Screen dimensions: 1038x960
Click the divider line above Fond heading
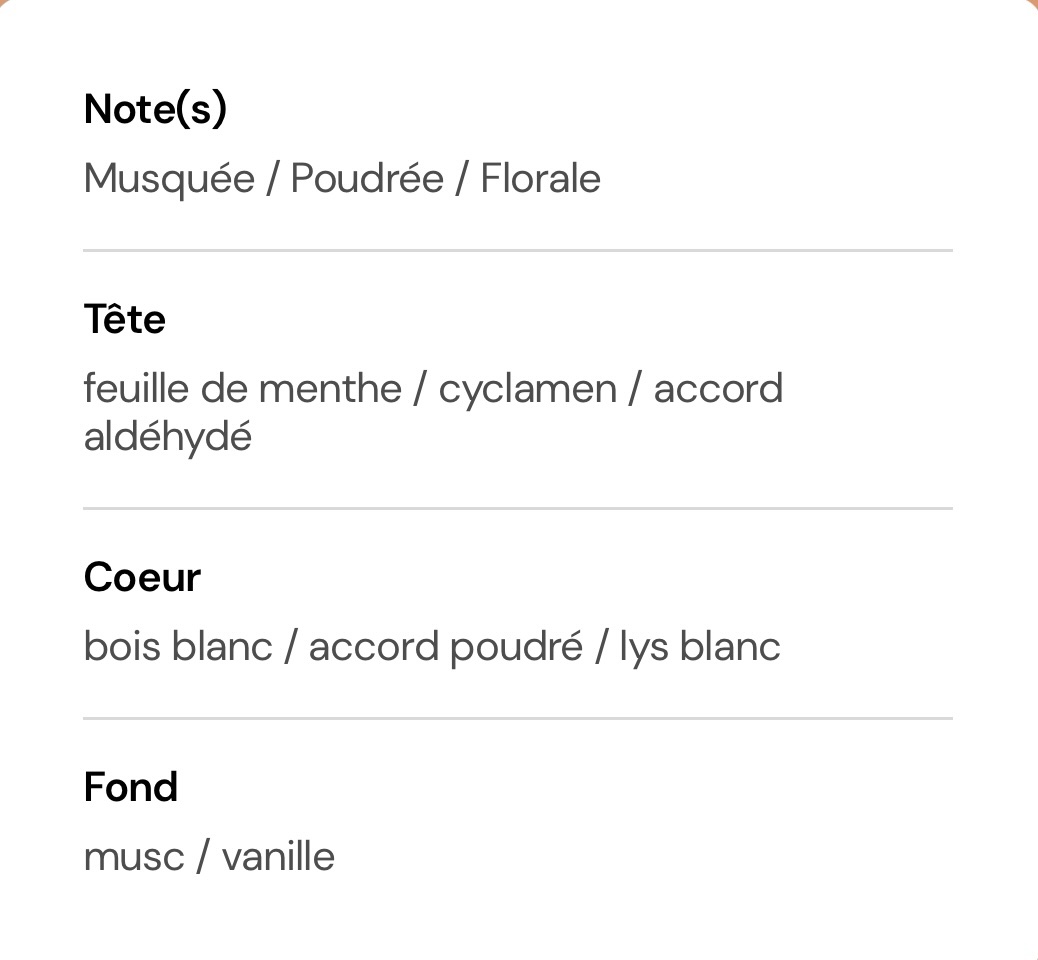click(518, 718)
